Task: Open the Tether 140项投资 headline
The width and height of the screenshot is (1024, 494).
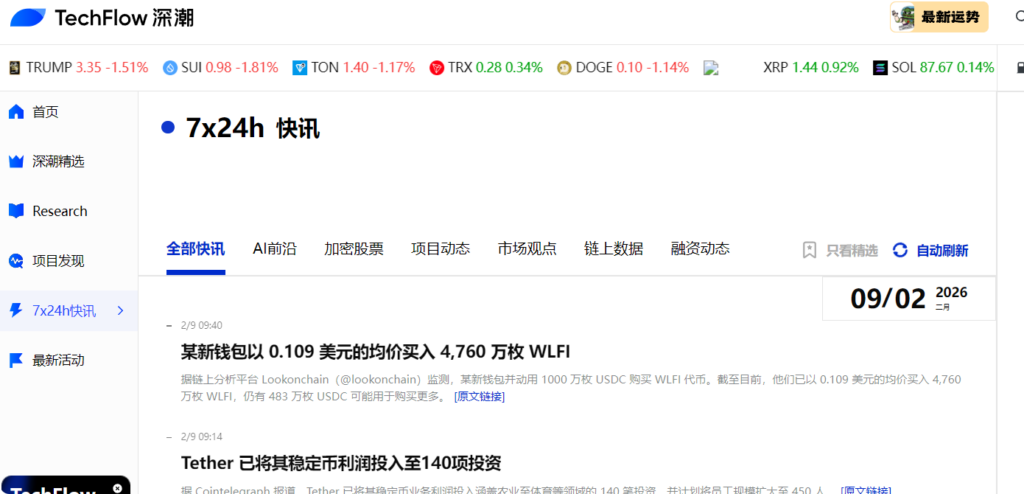Action: pyautogui.click(x=340, y=463)
